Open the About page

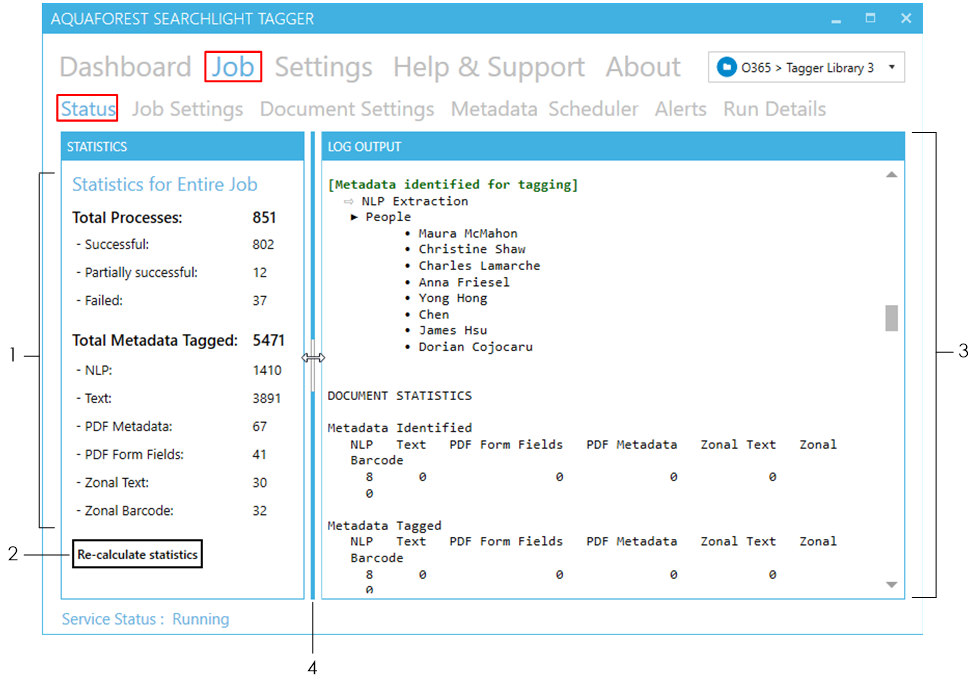pyautogui.click(x=643, y=68)
